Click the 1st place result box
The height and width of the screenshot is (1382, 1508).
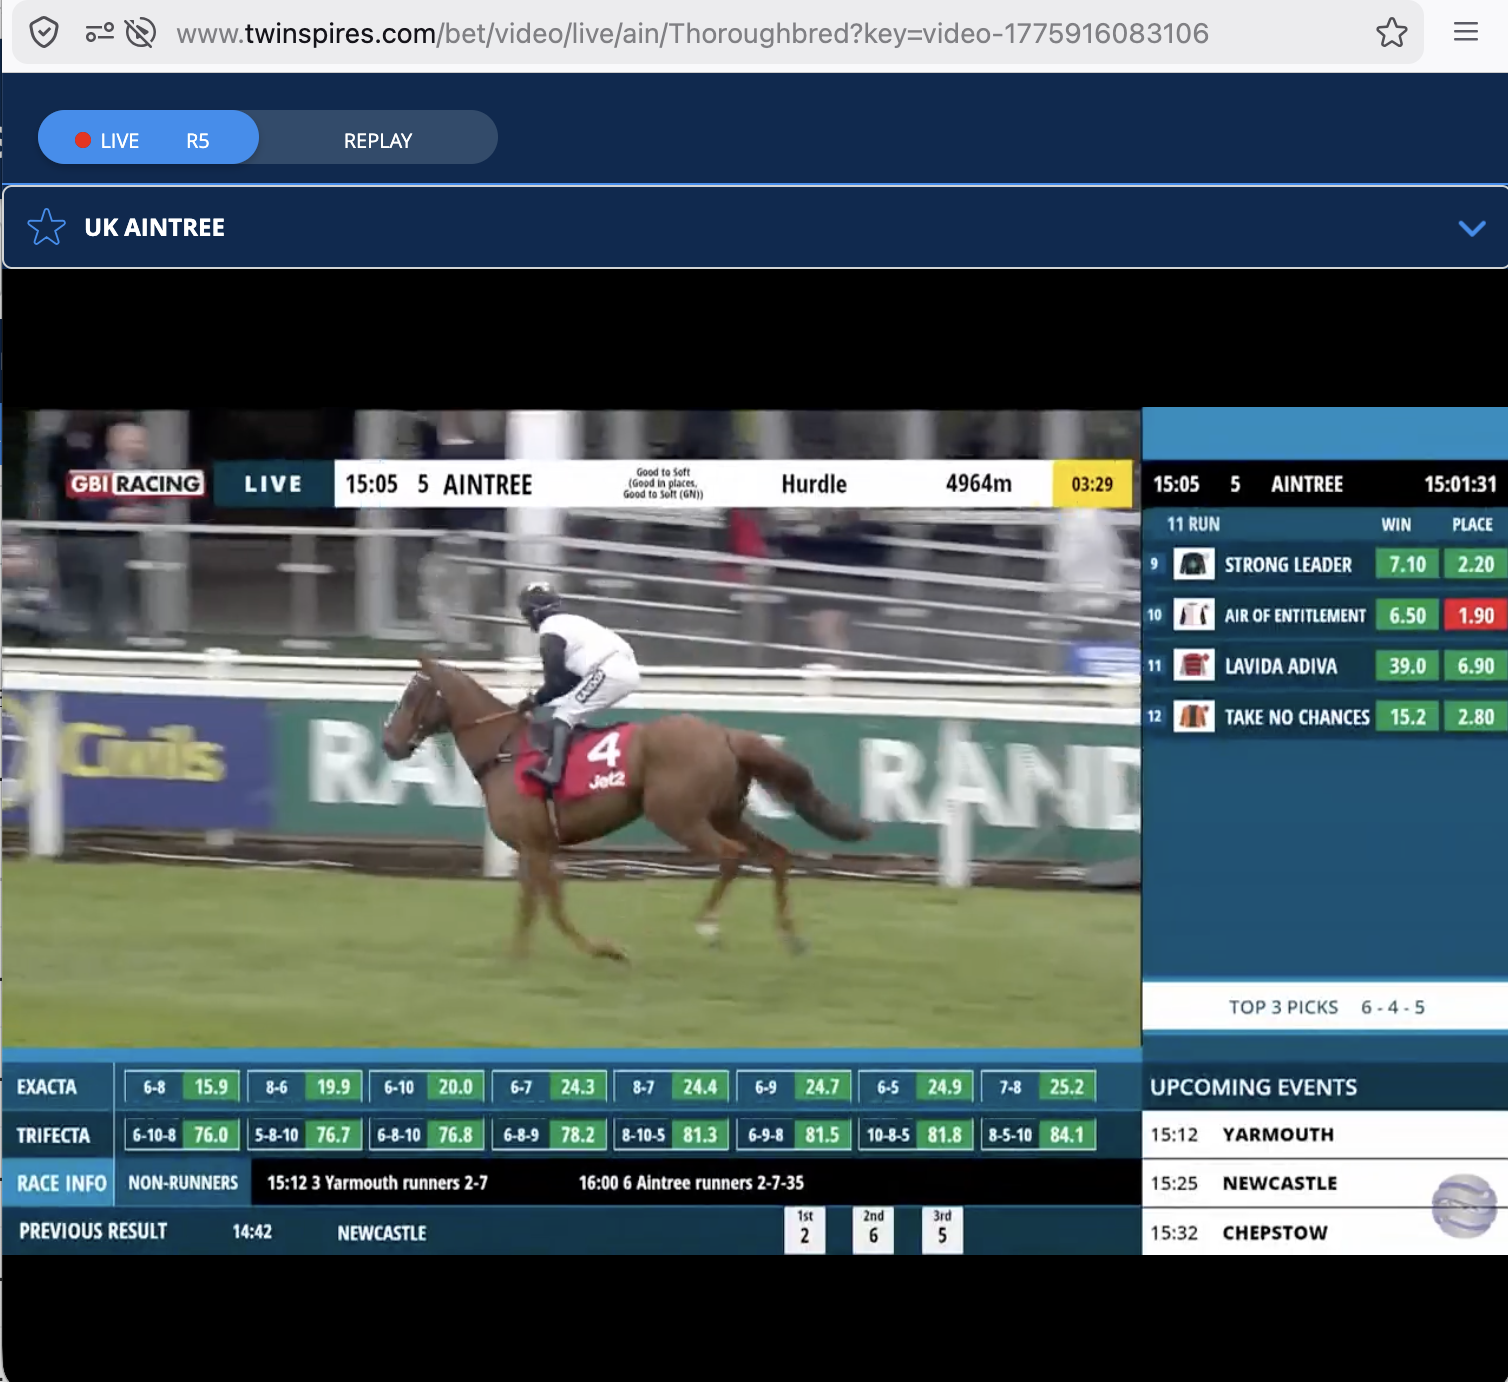click(805, 1230)
